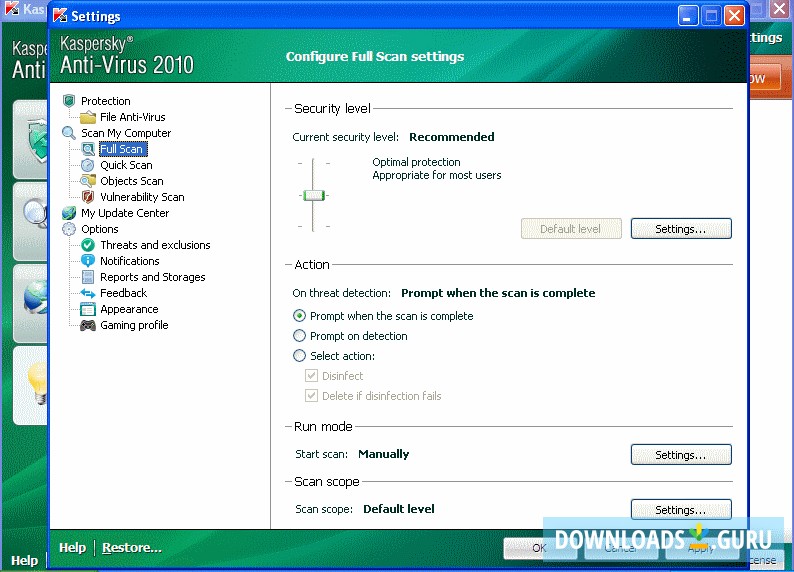Click the Threats and exclusions checkmark icon
Image resolution: width=794 pixels, height=572 pixels.
(88, 245)
